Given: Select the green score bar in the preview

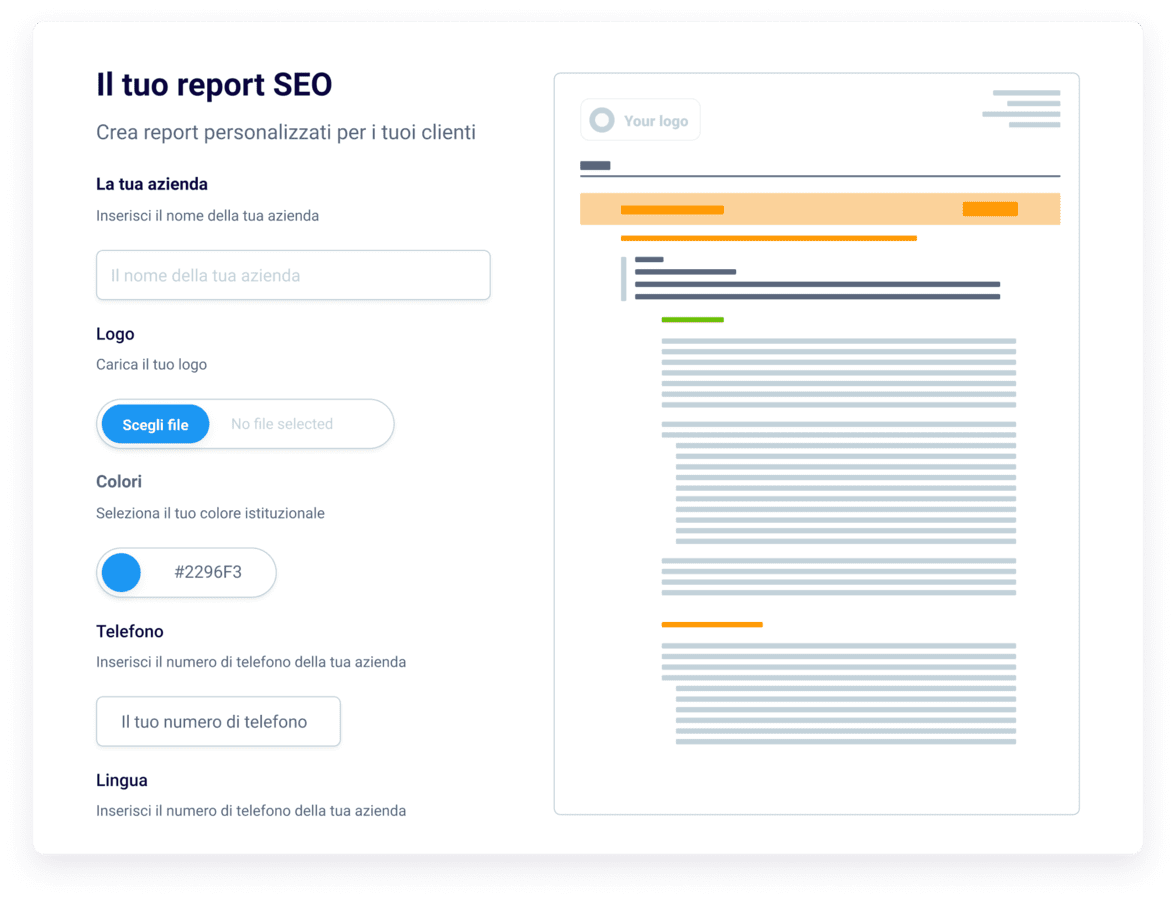Looking at the screenshot, I should coord(691,319).
